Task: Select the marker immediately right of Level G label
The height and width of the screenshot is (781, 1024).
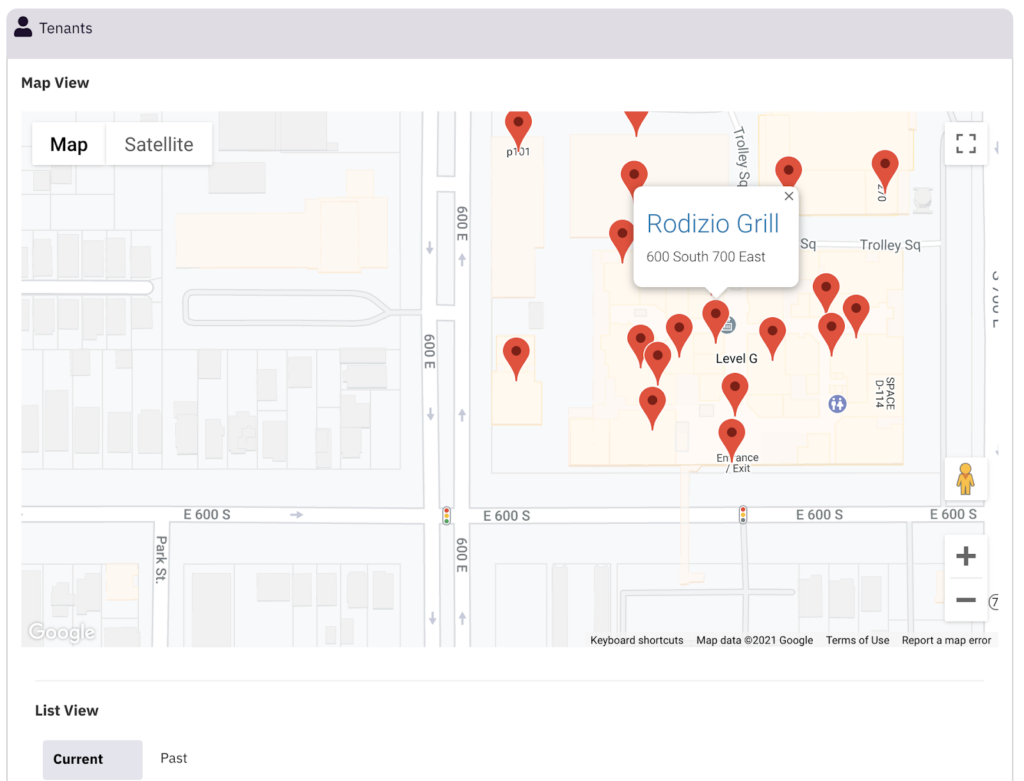Action: coord(773,338)
